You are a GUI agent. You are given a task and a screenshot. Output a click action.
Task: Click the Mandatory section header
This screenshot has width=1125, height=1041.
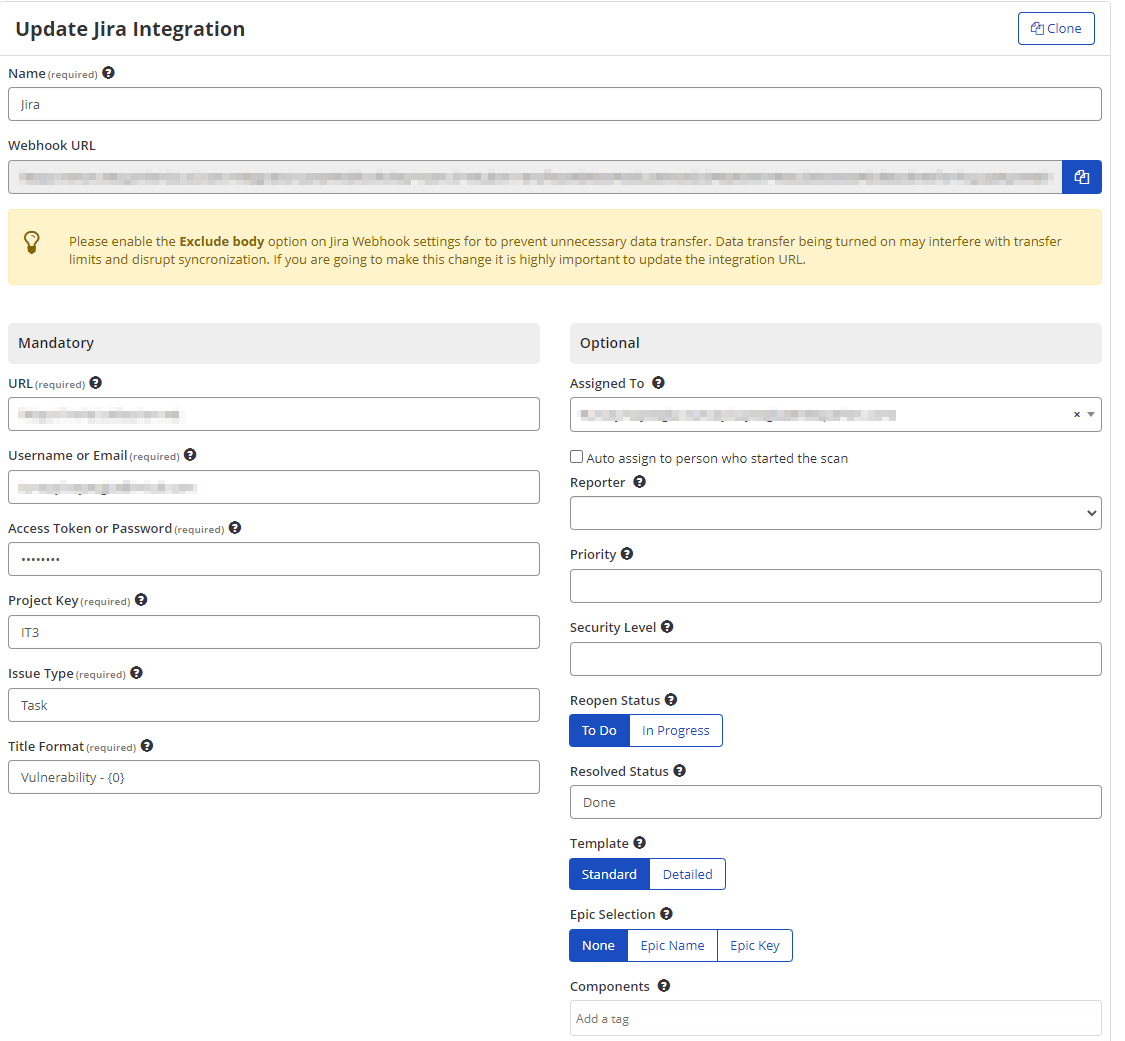[274, 343]
